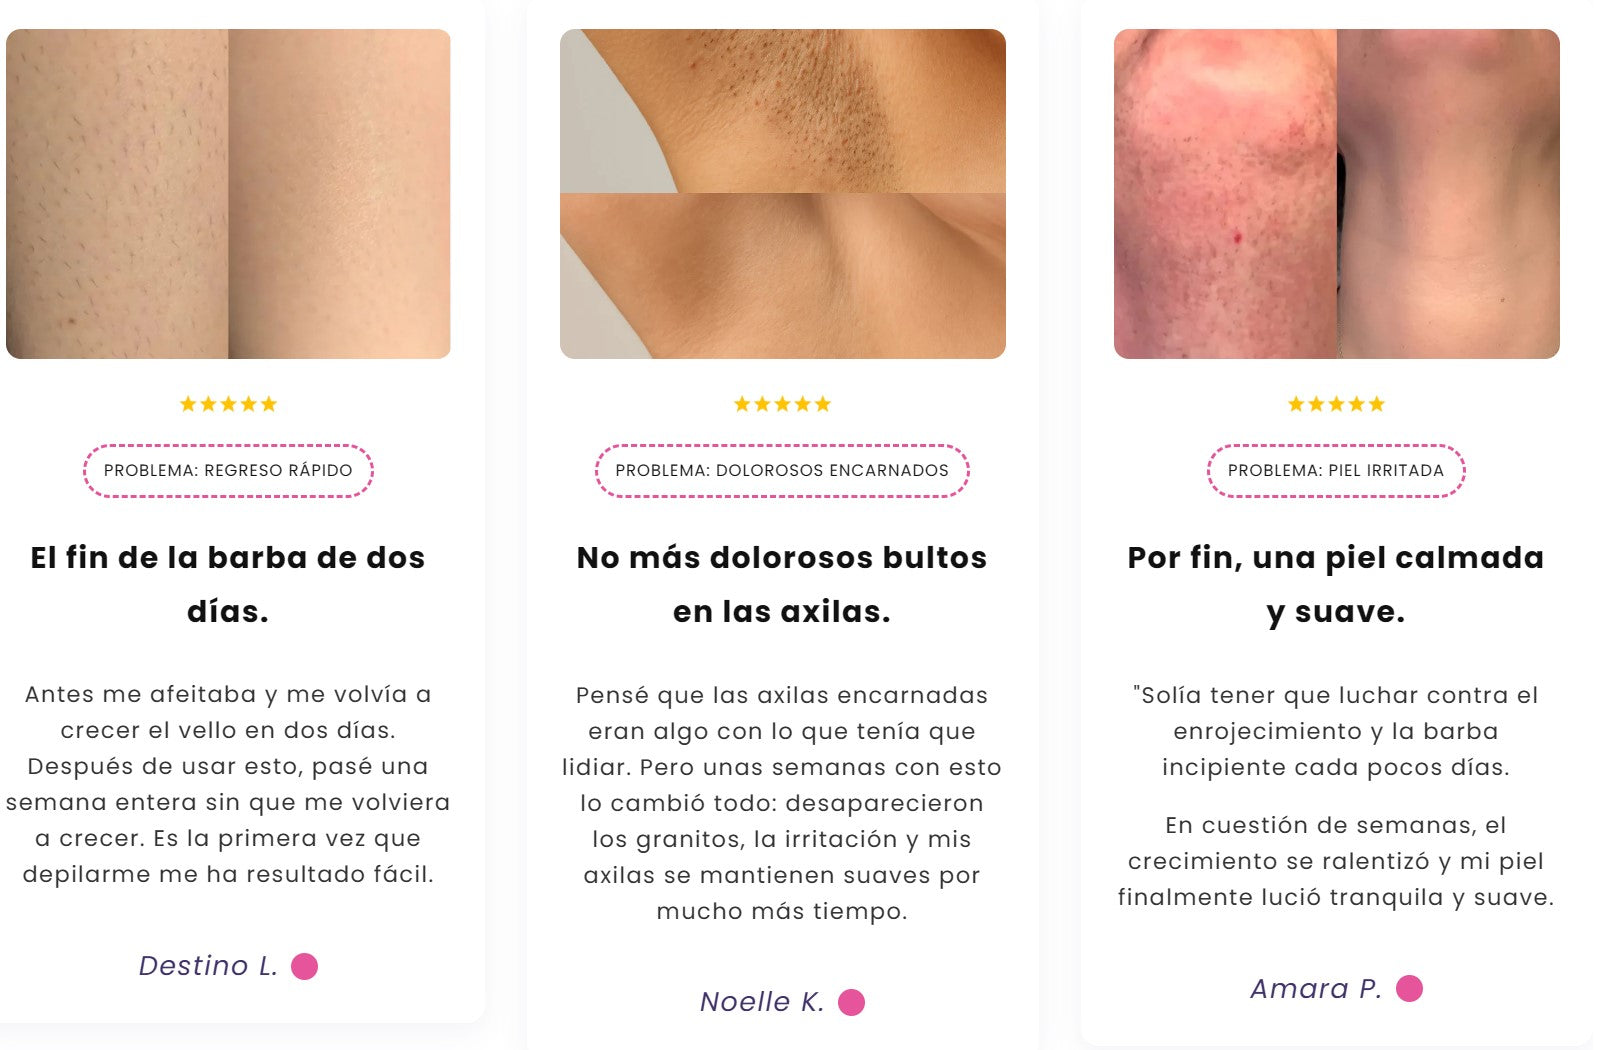Open the leg hair before-after photo
This screenshot has width=1620, height=1050.
click(228, 194)
